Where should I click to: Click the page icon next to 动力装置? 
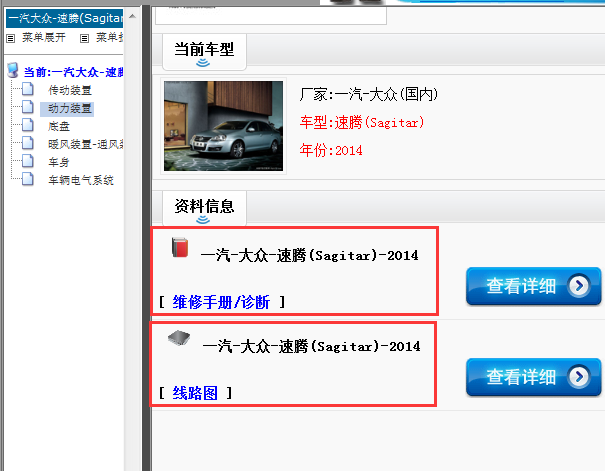[28, 107]
